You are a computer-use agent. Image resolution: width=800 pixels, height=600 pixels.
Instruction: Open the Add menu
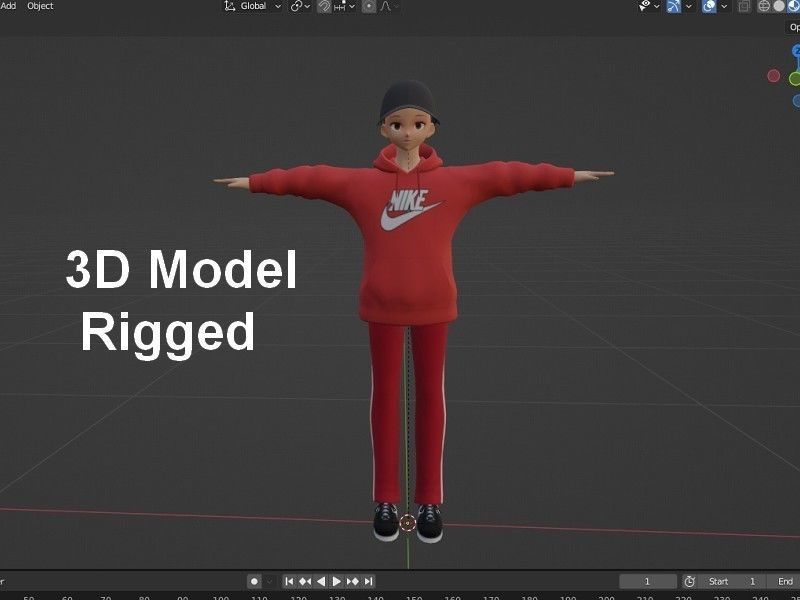coord(10,5)
